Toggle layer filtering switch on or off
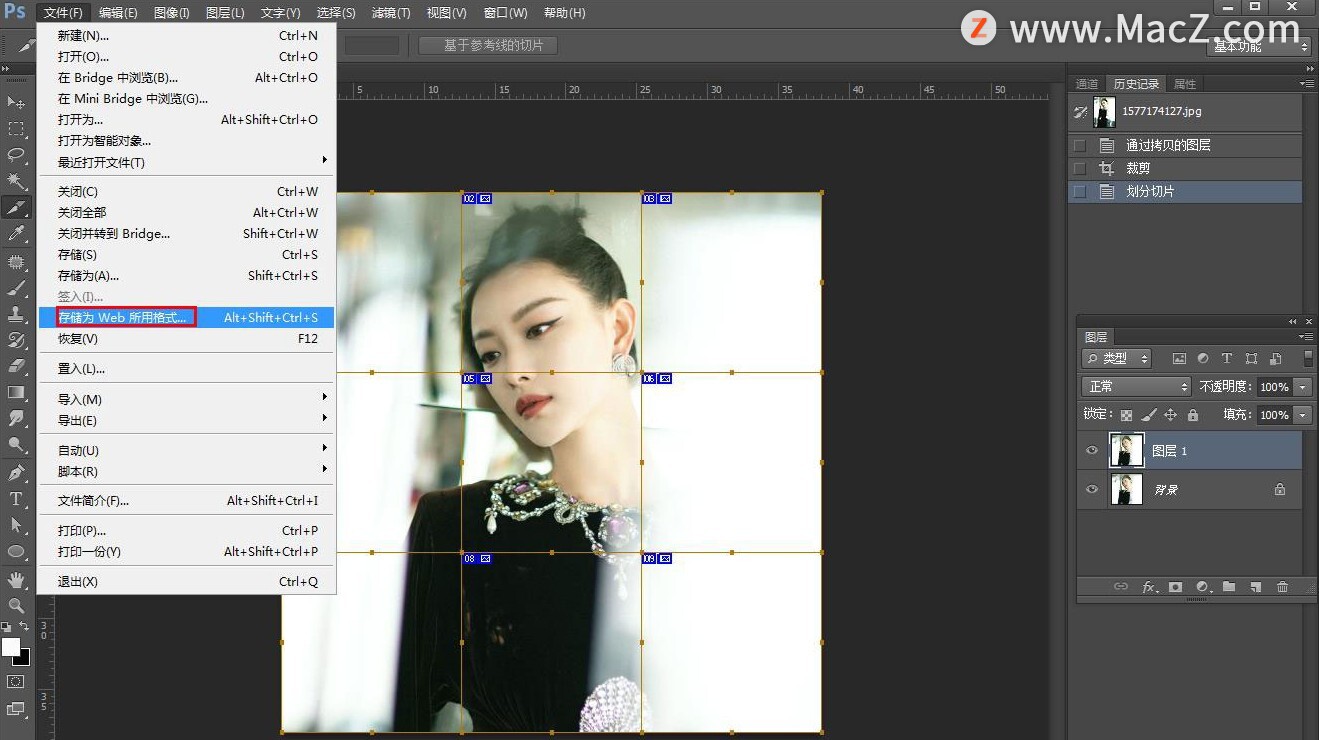The width and height of the screenshot is (1319, 740). 1309,358
